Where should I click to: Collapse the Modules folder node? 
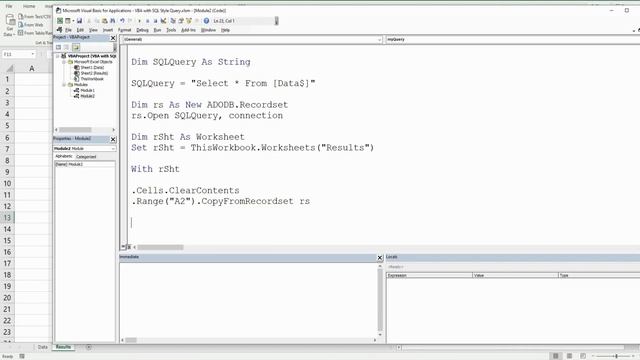point(64,84)
